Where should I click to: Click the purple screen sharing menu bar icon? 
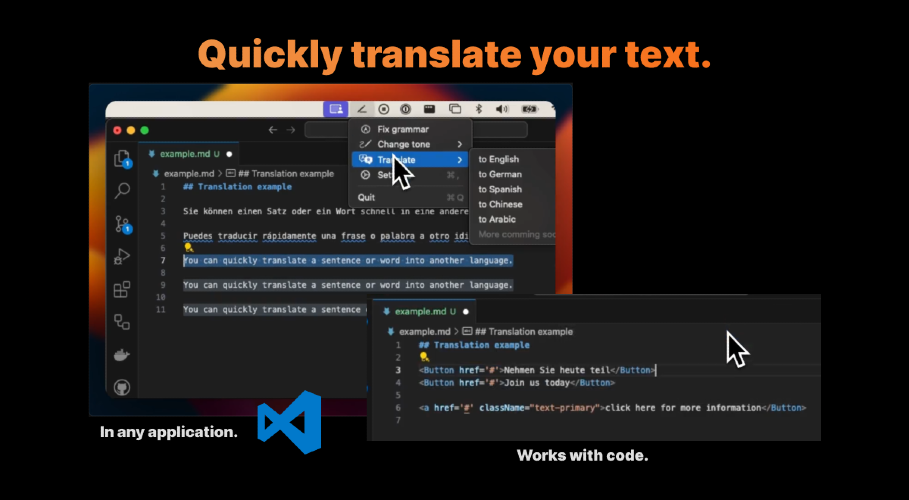pos(336,109)
